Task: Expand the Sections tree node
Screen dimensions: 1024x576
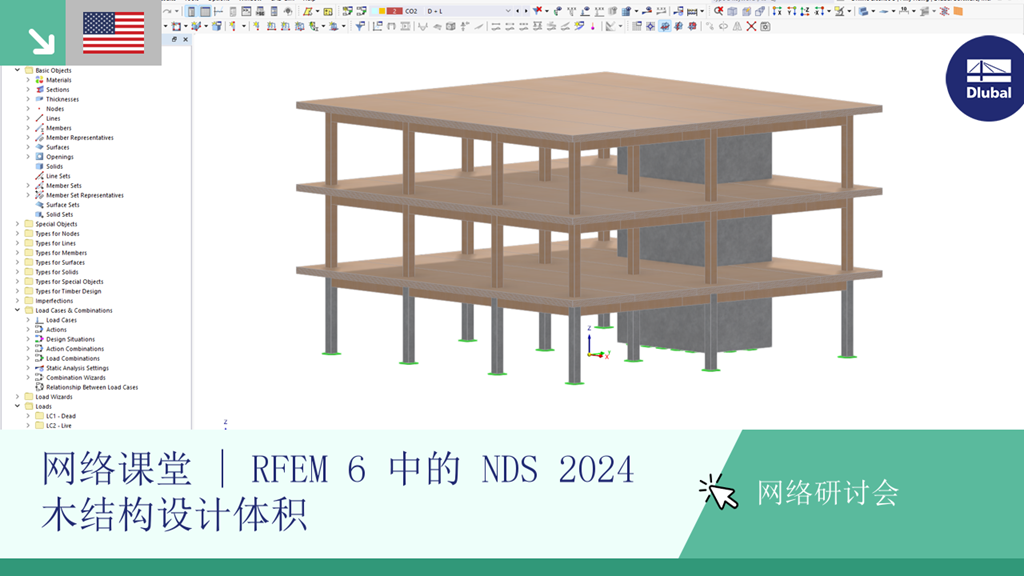Action: pos(28,89)
